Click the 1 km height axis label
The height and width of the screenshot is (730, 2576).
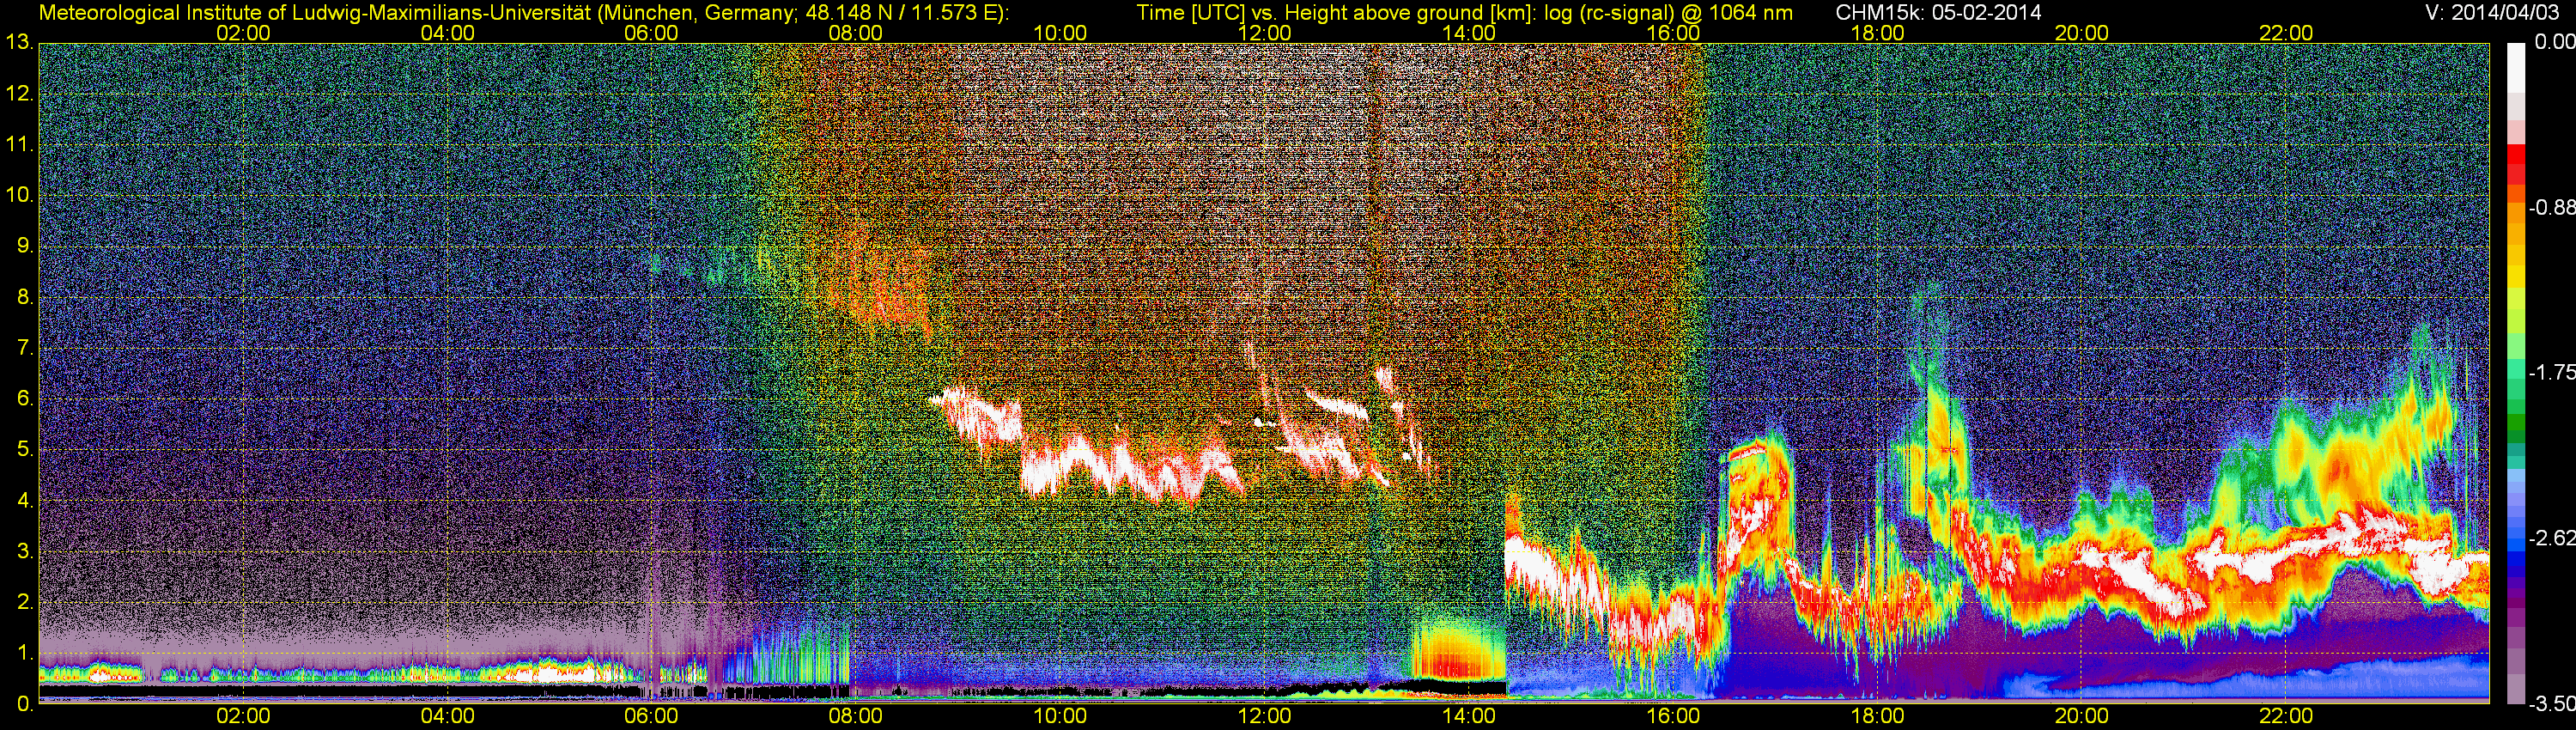[24, 653]
